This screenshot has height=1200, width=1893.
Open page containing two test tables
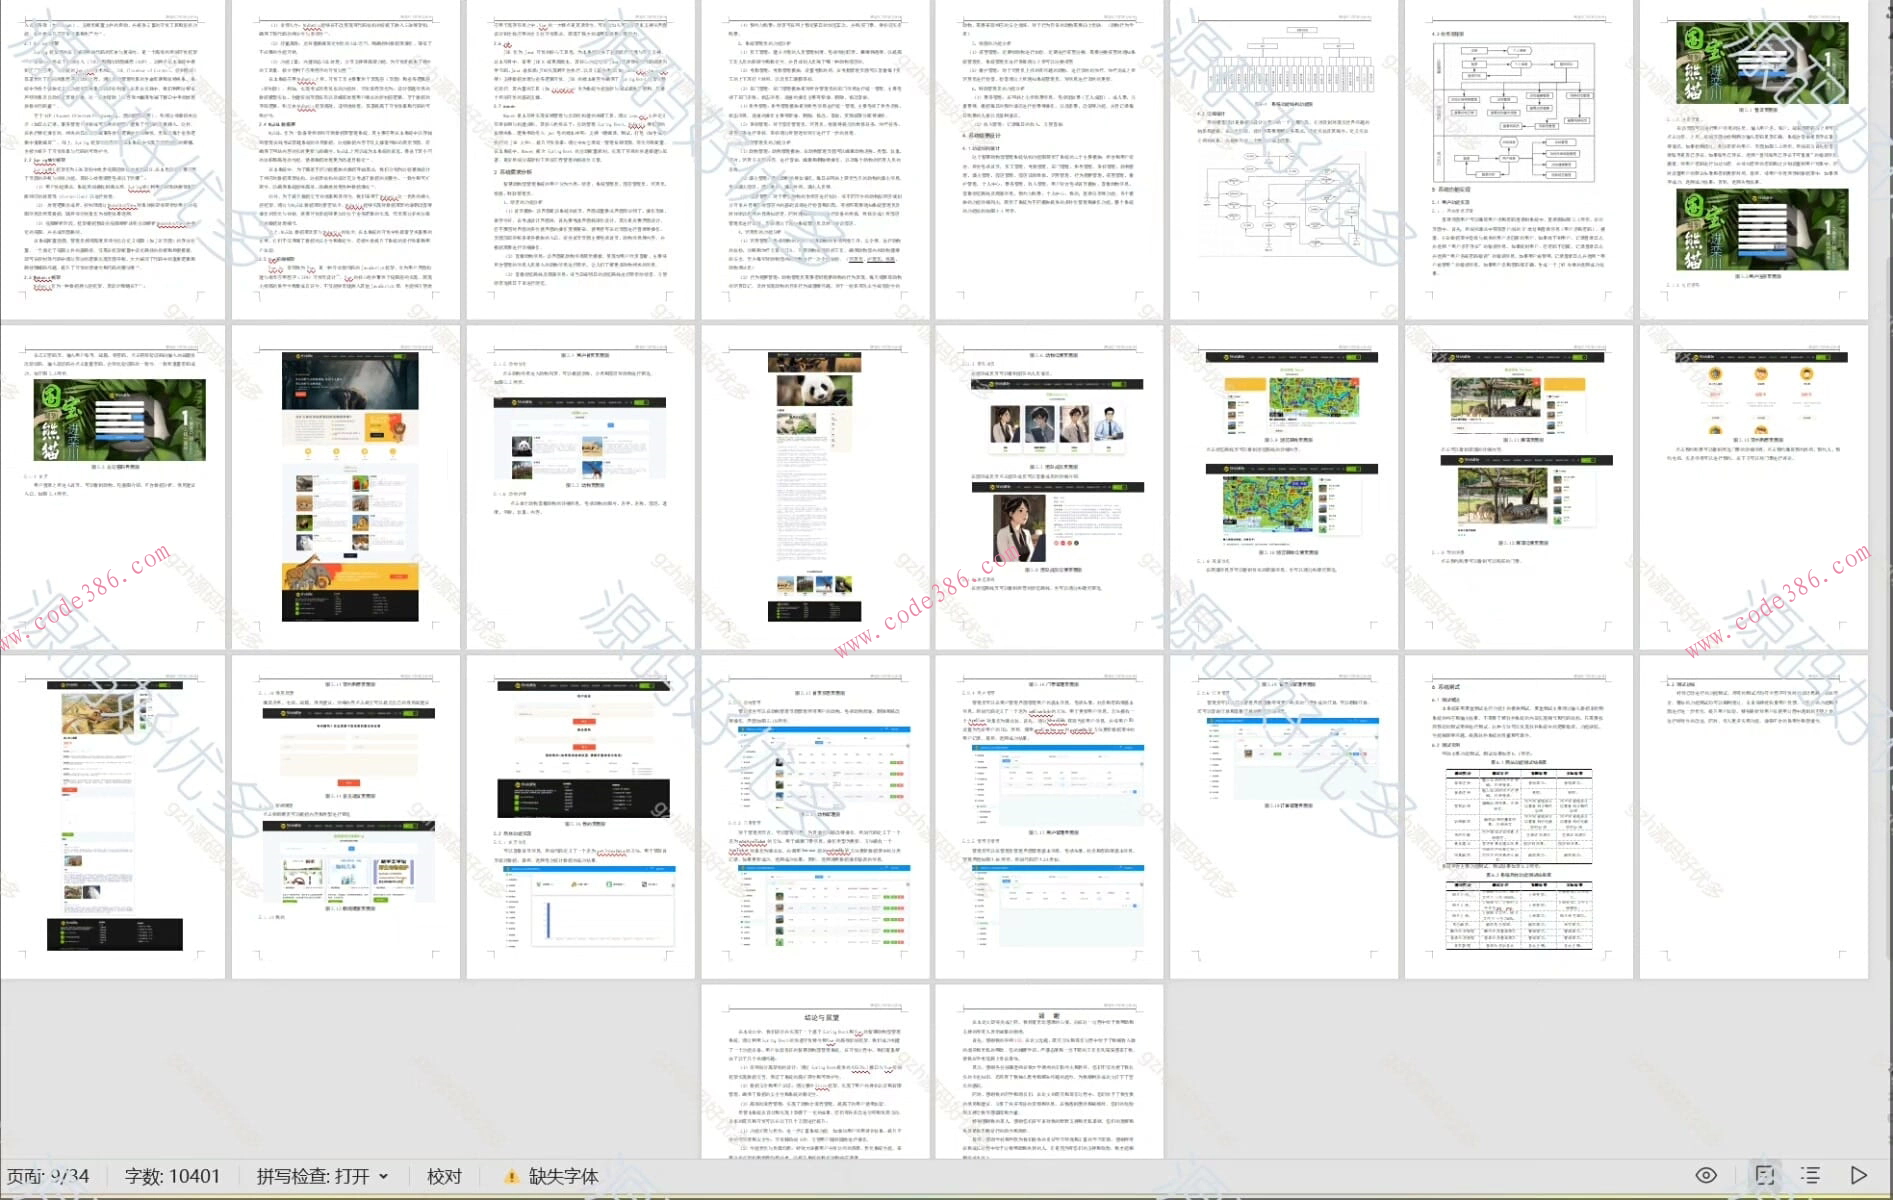(1517, 816)
